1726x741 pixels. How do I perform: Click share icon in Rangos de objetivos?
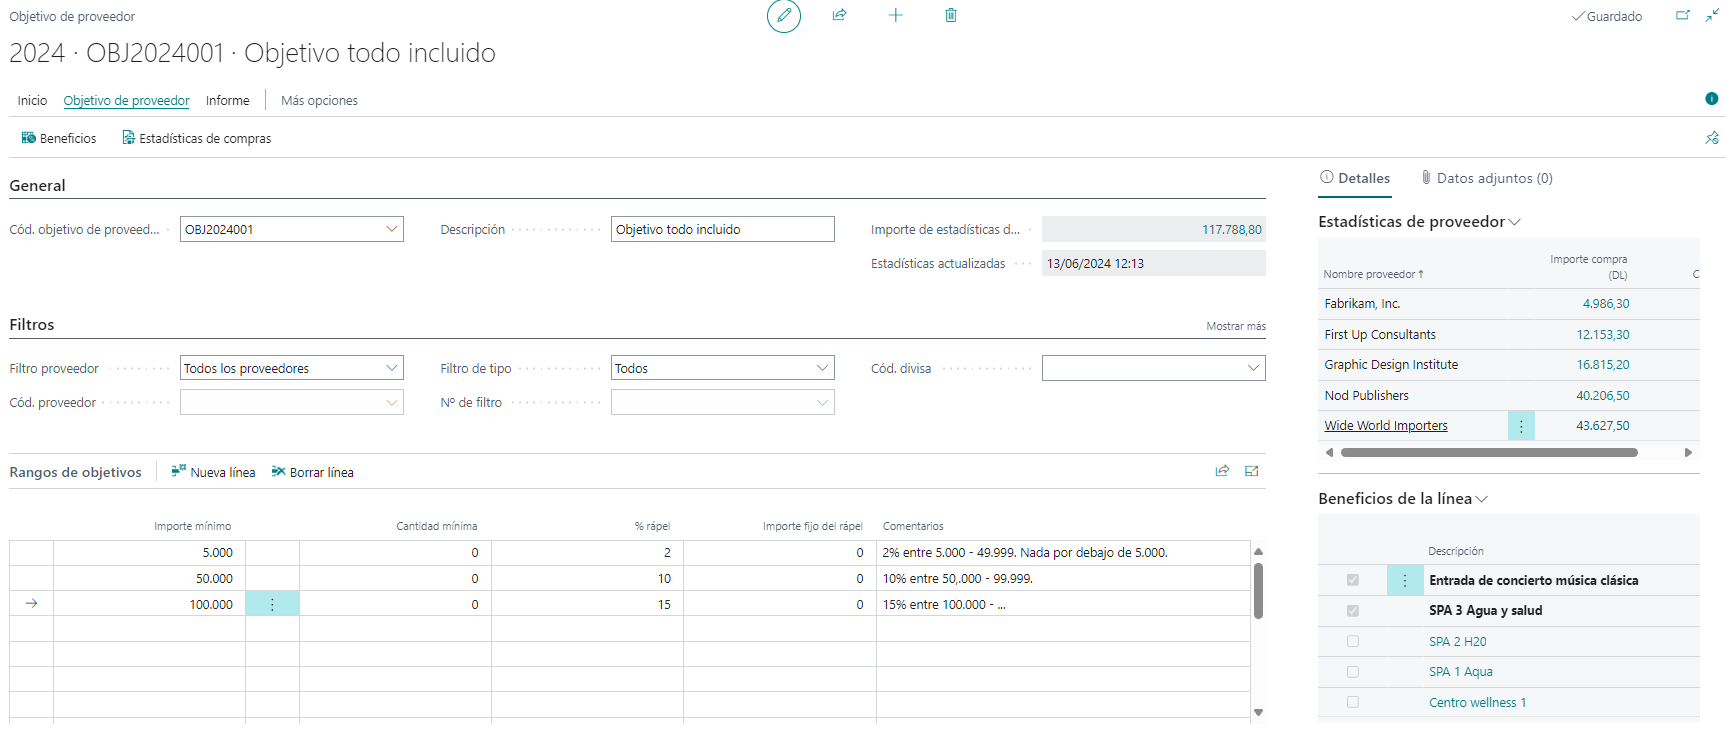1222,471
